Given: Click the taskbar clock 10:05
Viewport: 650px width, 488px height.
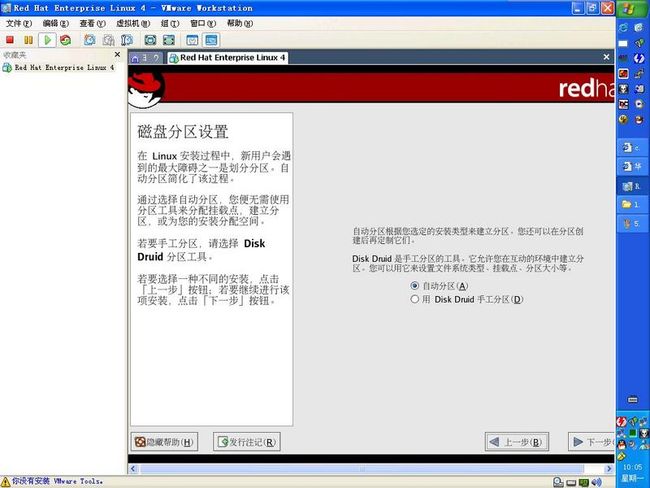Looking at the screenshot, I should [633, 467].
